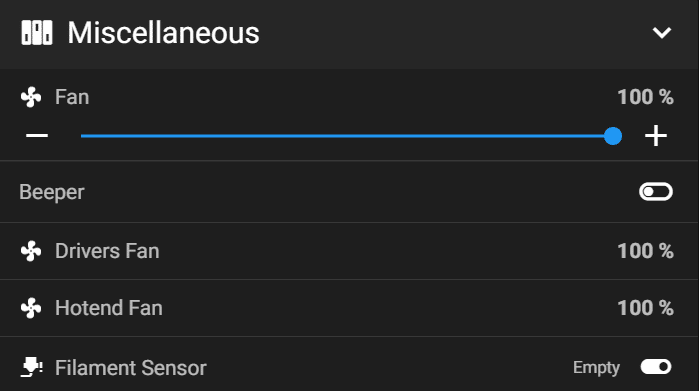Toggle the Beeper switch on

[x=656, y=192]
